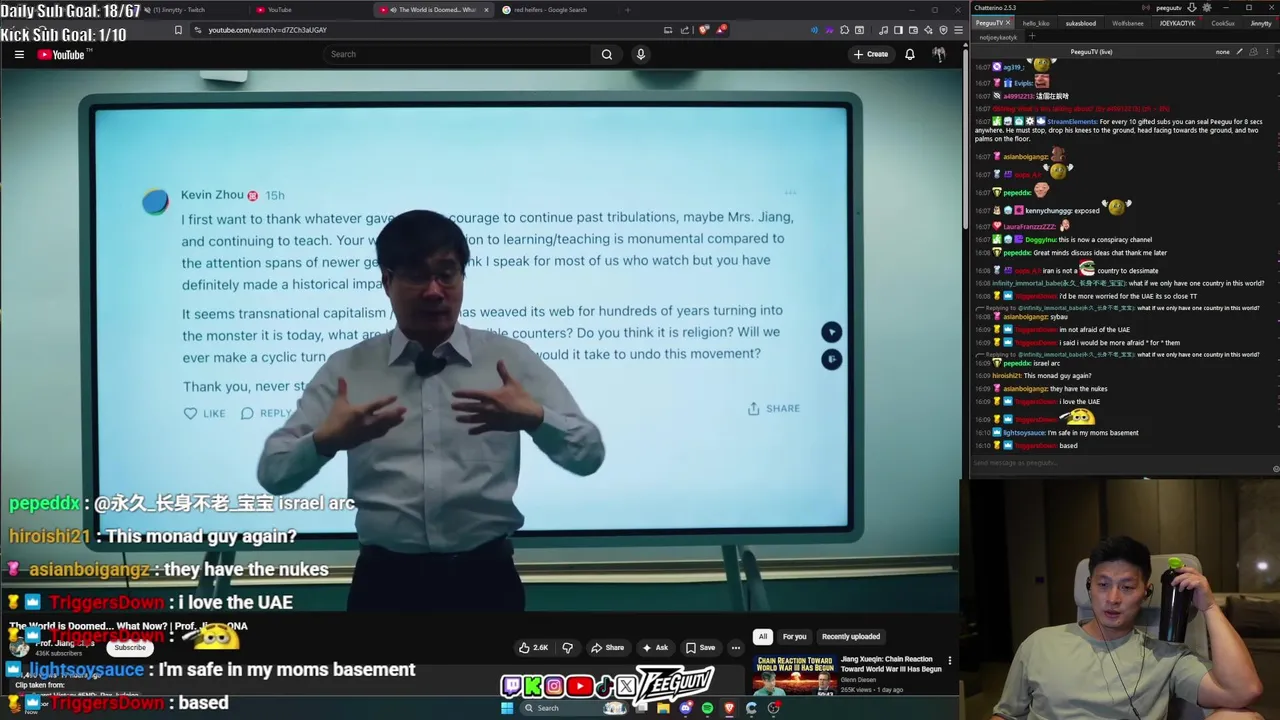The image size is (1280, 720).
Task: Open options for Chain Reaction recommended video
Action: point(950,661)
